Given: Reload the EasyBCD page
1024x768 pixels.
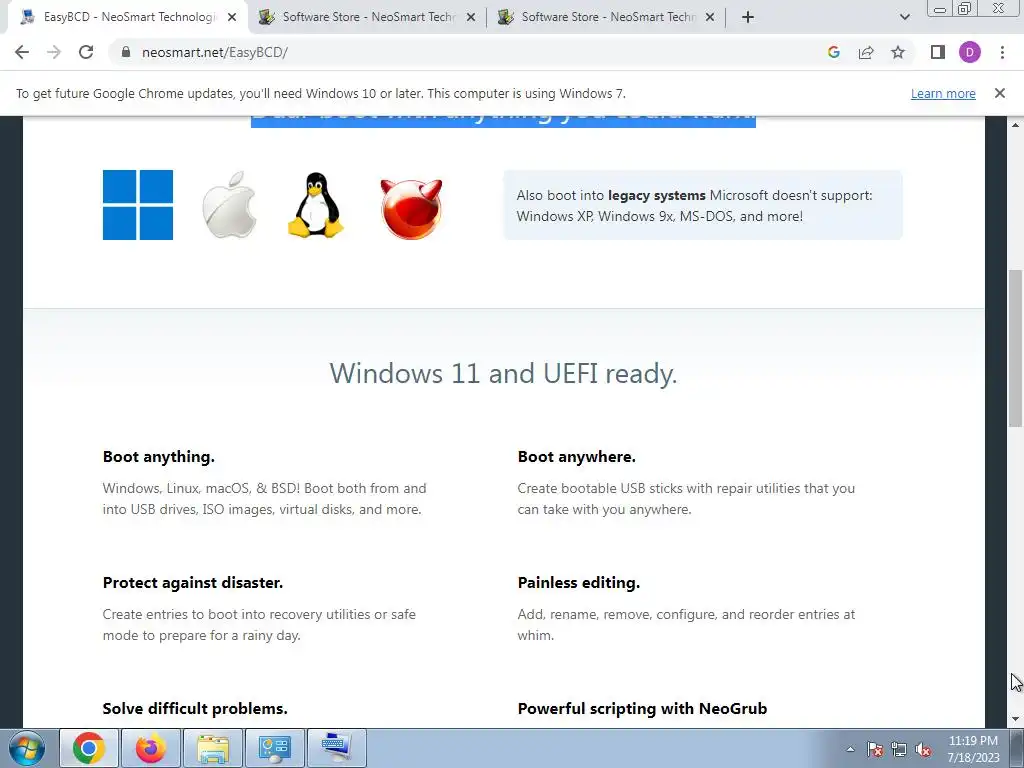Looking at the screenshot, I should 86,52.
